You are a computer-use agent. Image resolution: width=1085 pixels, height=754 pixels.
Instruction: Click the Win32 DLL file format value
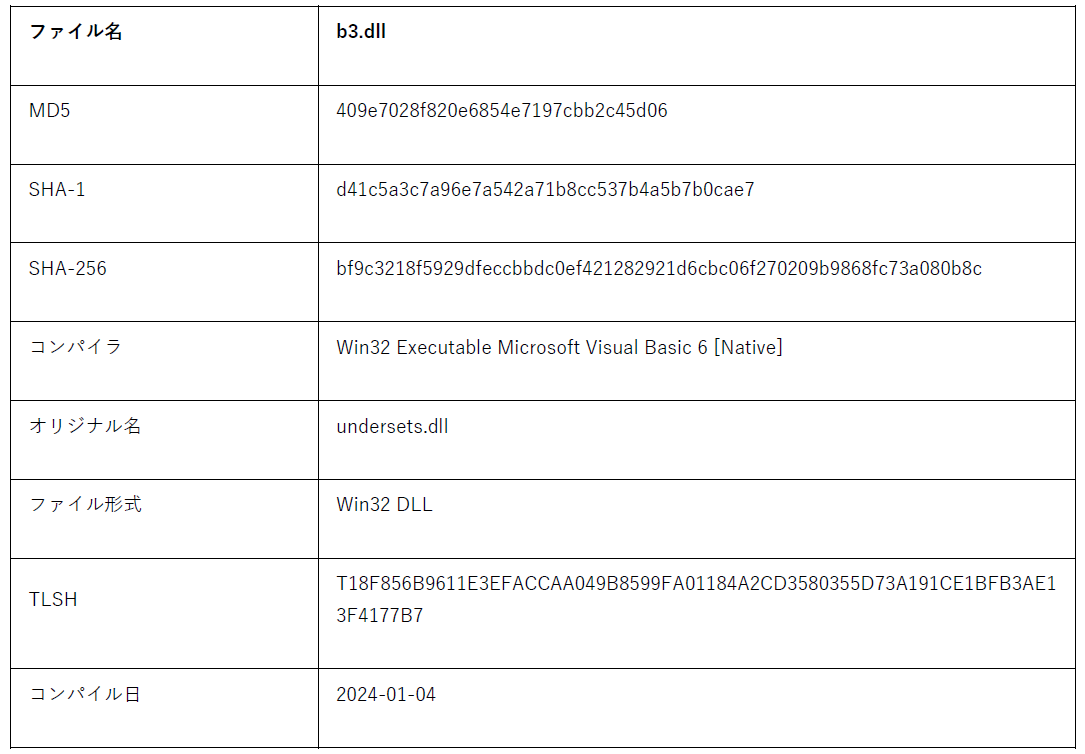[384, 504]
